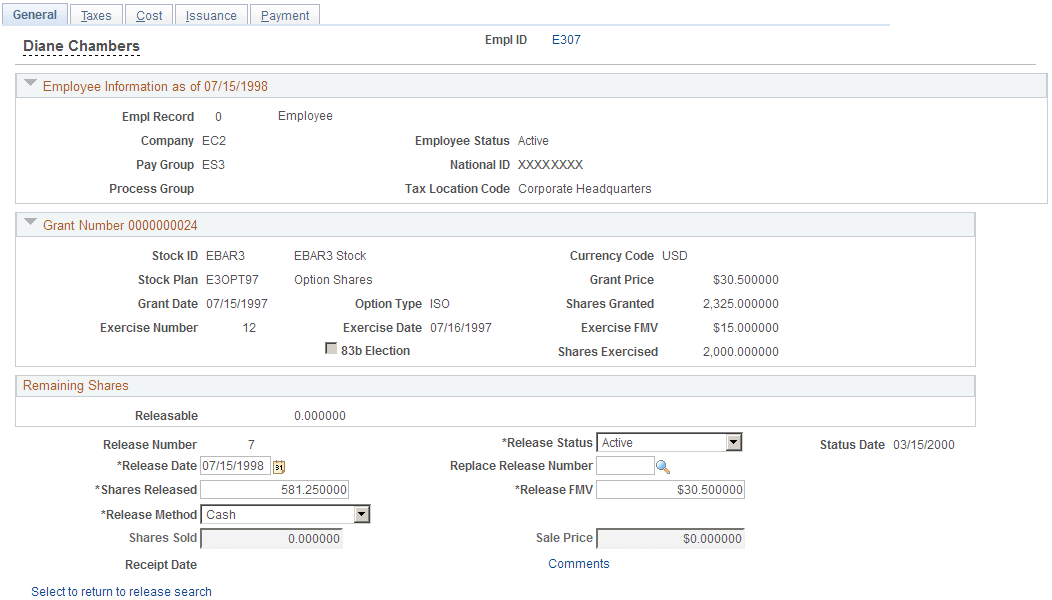Click the Replace Release Number input field
Viewport: 1052px width, 600px height.
coord(625,466)
